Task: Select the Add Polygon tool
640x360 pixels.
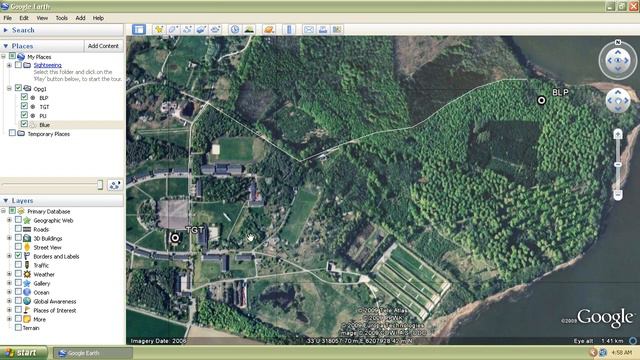Action: coord(173,29)
